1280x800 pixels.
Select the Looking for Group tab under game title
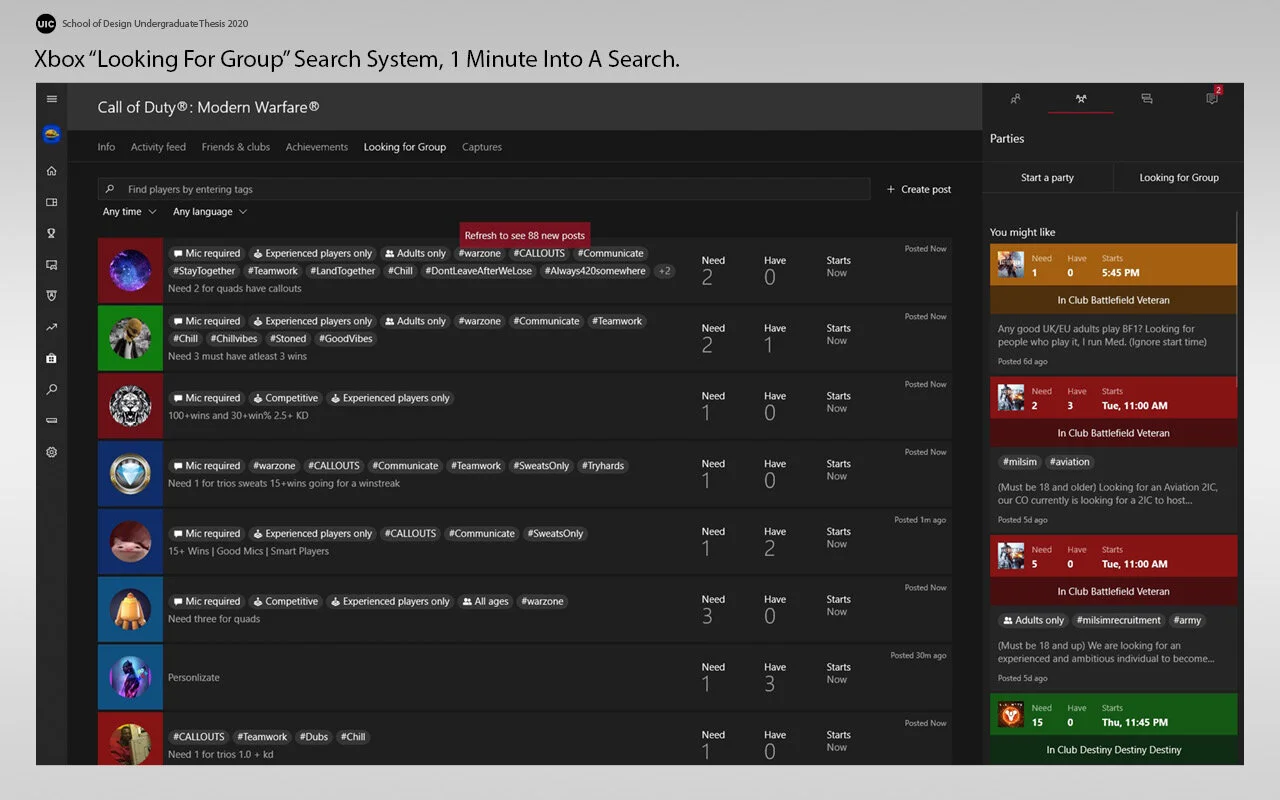tap(405, 147)
